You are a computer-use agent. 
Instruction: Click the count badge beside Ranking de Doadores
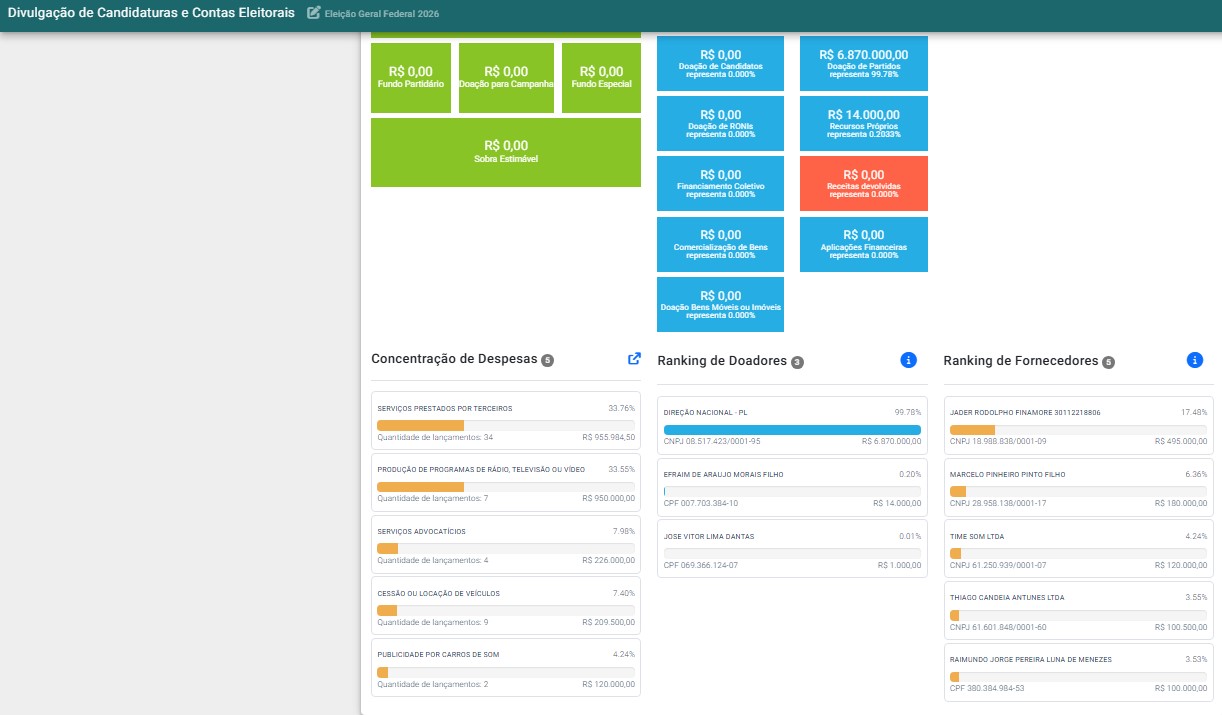click(797, 362)
